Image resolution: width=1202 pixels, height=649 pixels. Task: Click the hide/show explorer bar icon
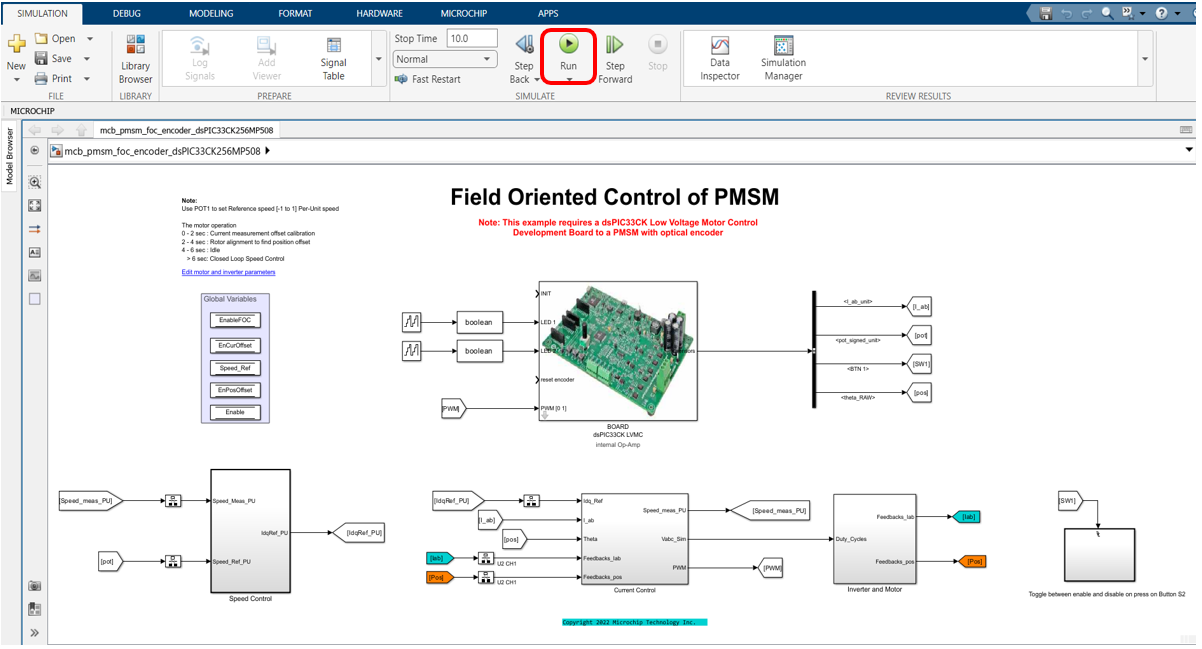tap(35, 151)
